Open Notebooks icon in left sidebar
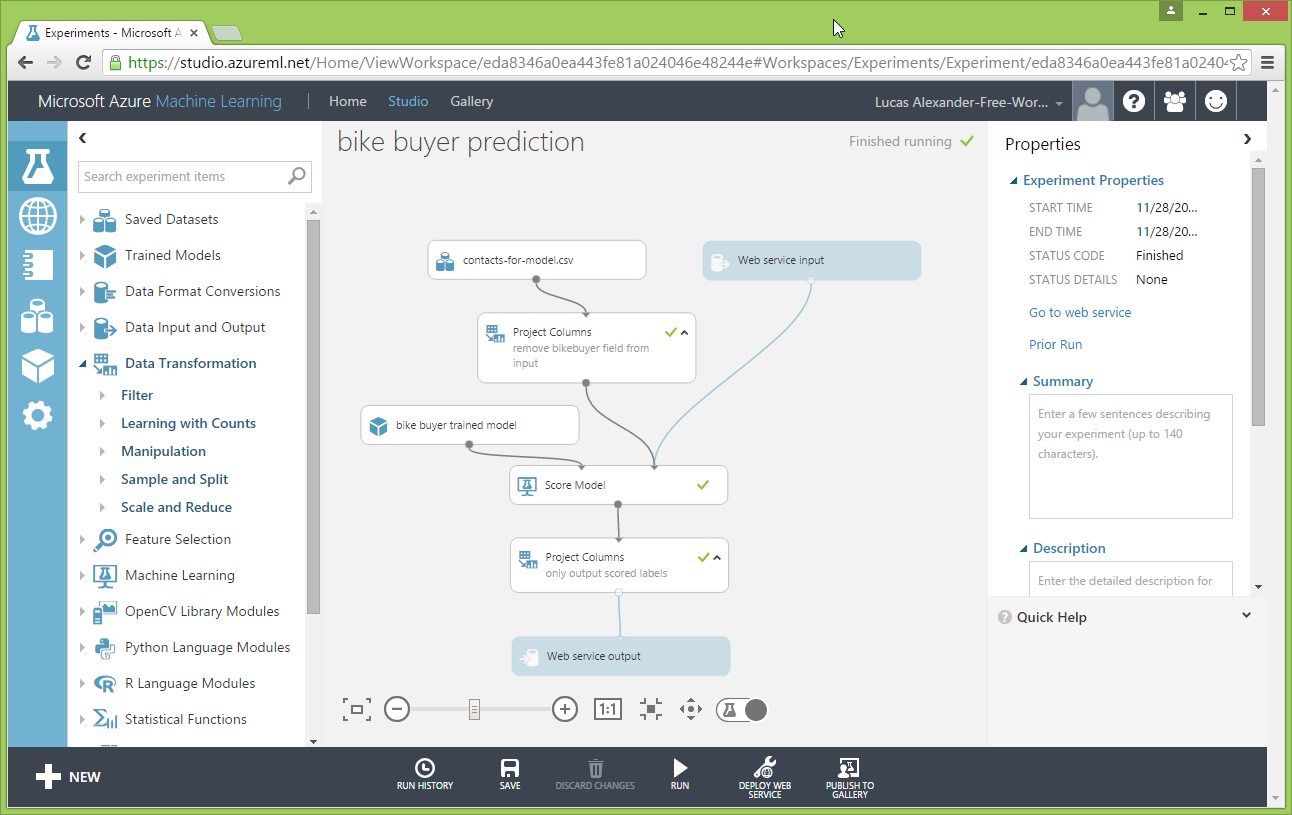Image resolution: width=1292 pixels, height=815 pixels. coord(37,265)
